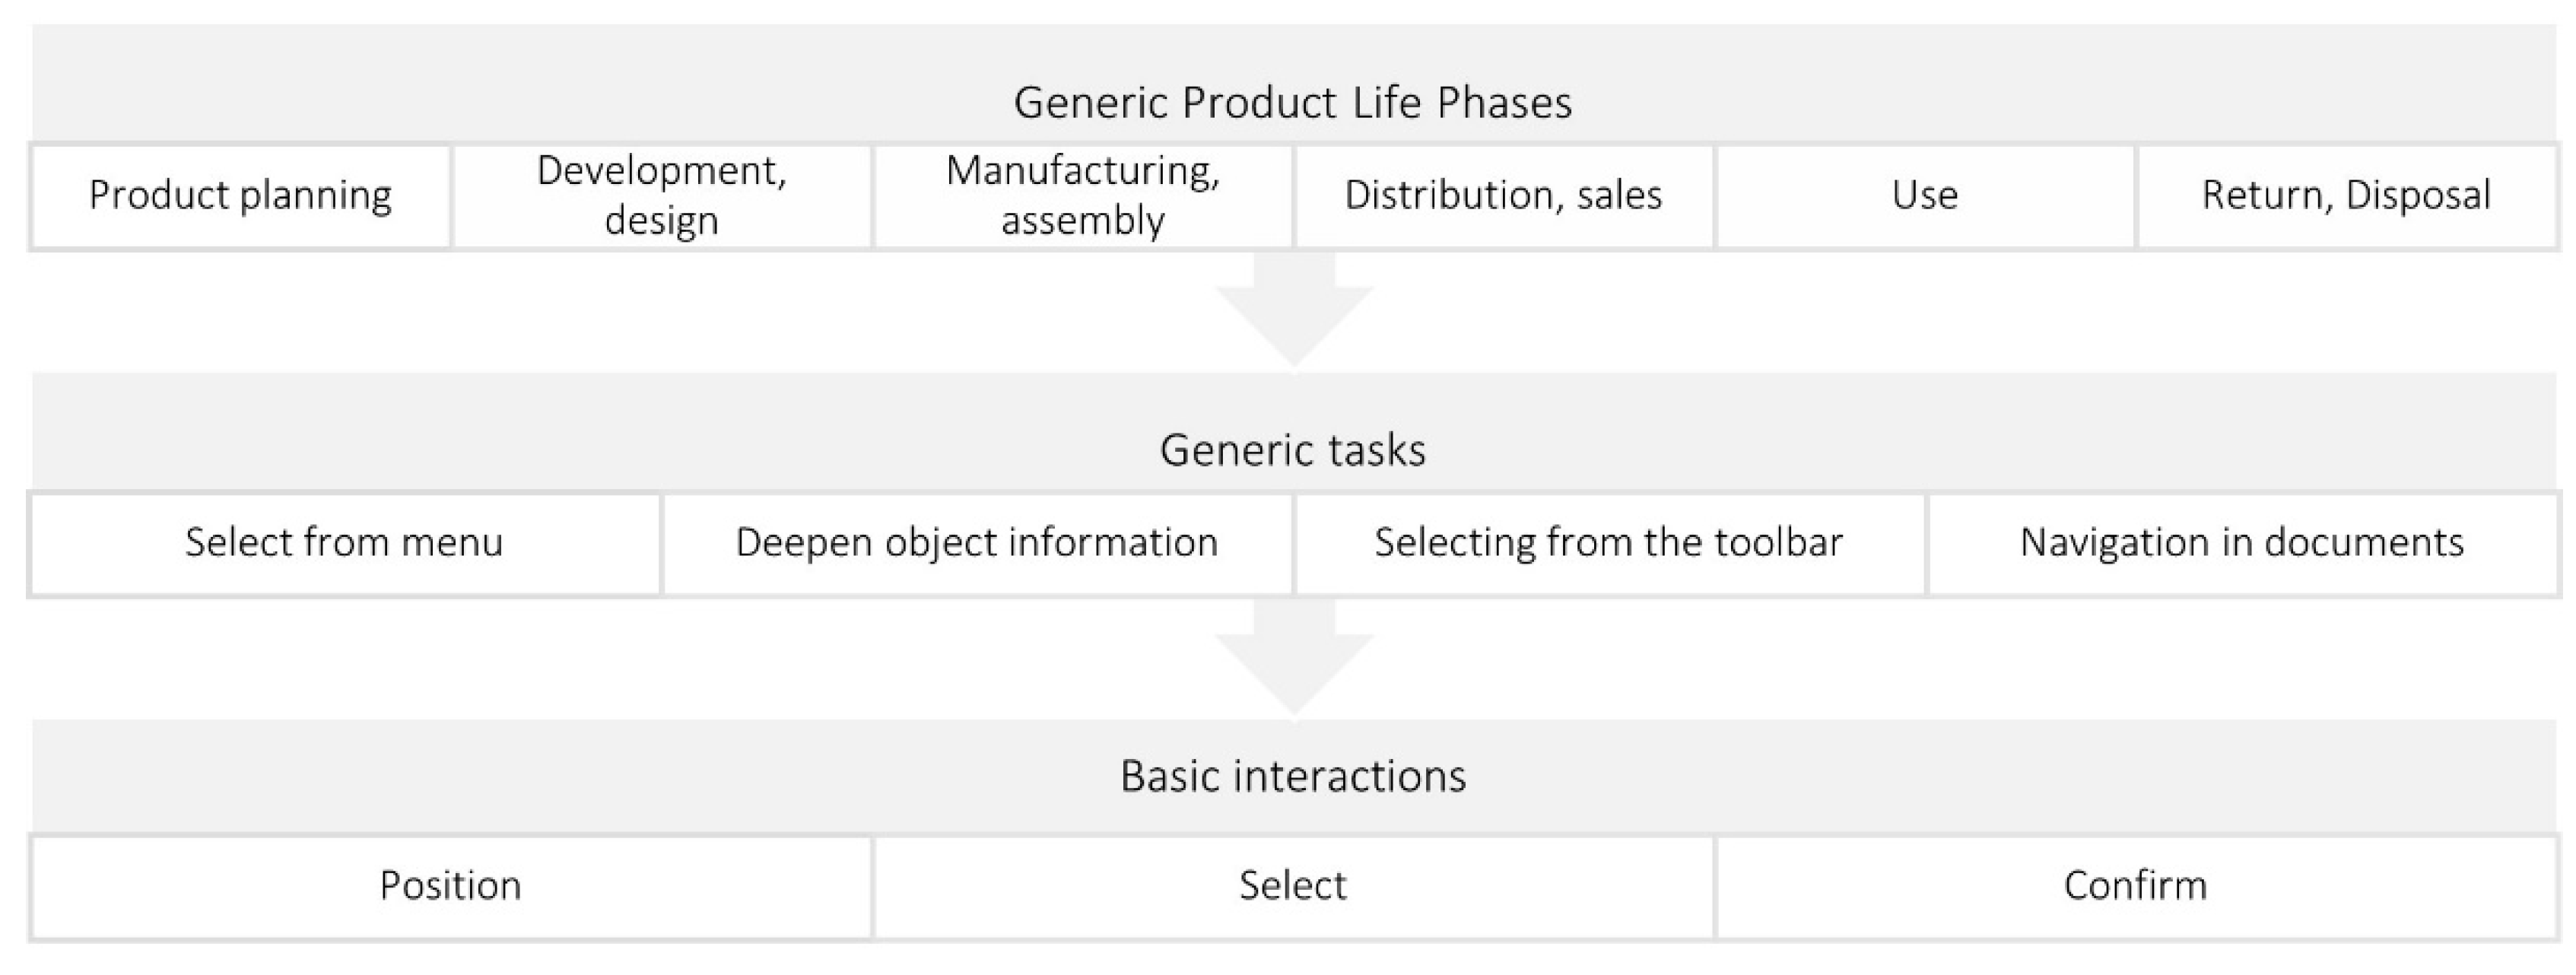Choose the Selecting from the toolbar cell
The height and width of the screenshot is (975, 2576).
pyautogui.click(x=1609, y=543)
